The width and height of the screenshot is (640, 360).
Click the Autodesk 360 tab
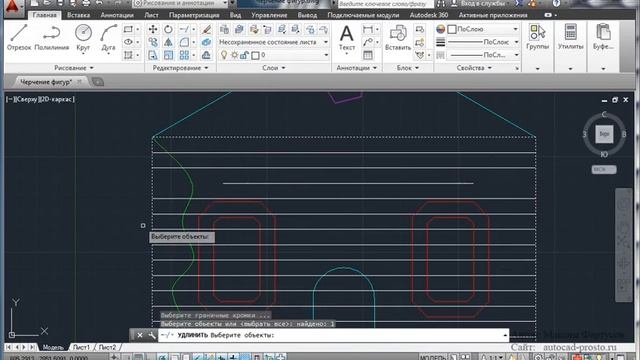coord(429,15)
